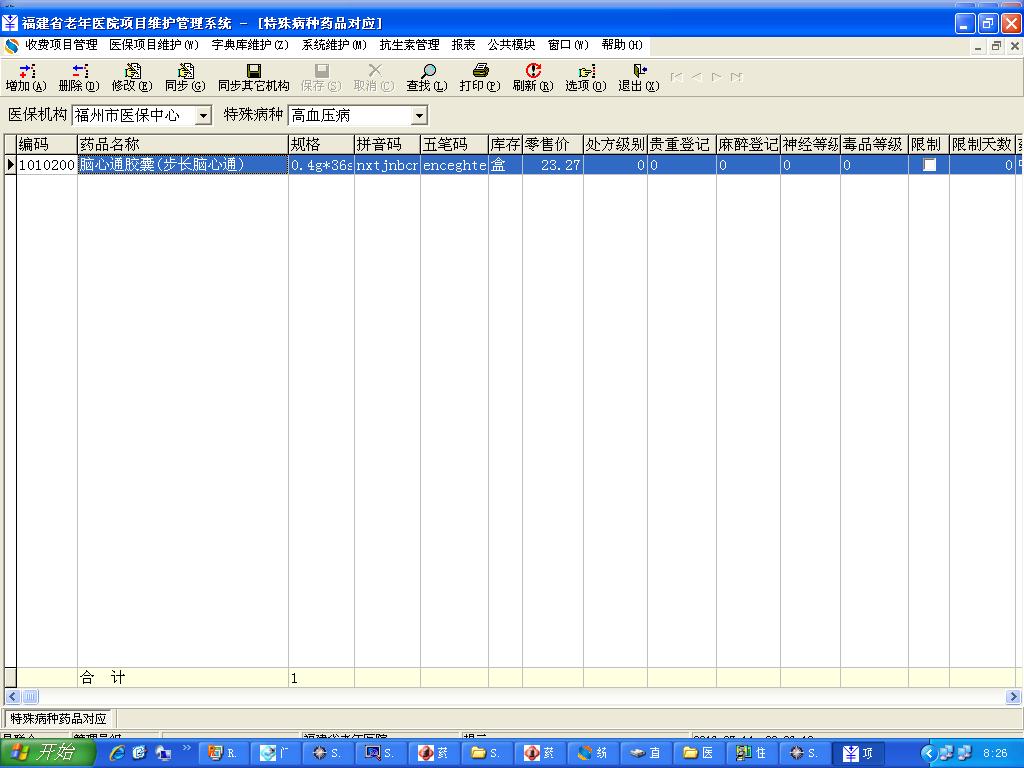Click the 规格 column header

(x=321, y=144)
